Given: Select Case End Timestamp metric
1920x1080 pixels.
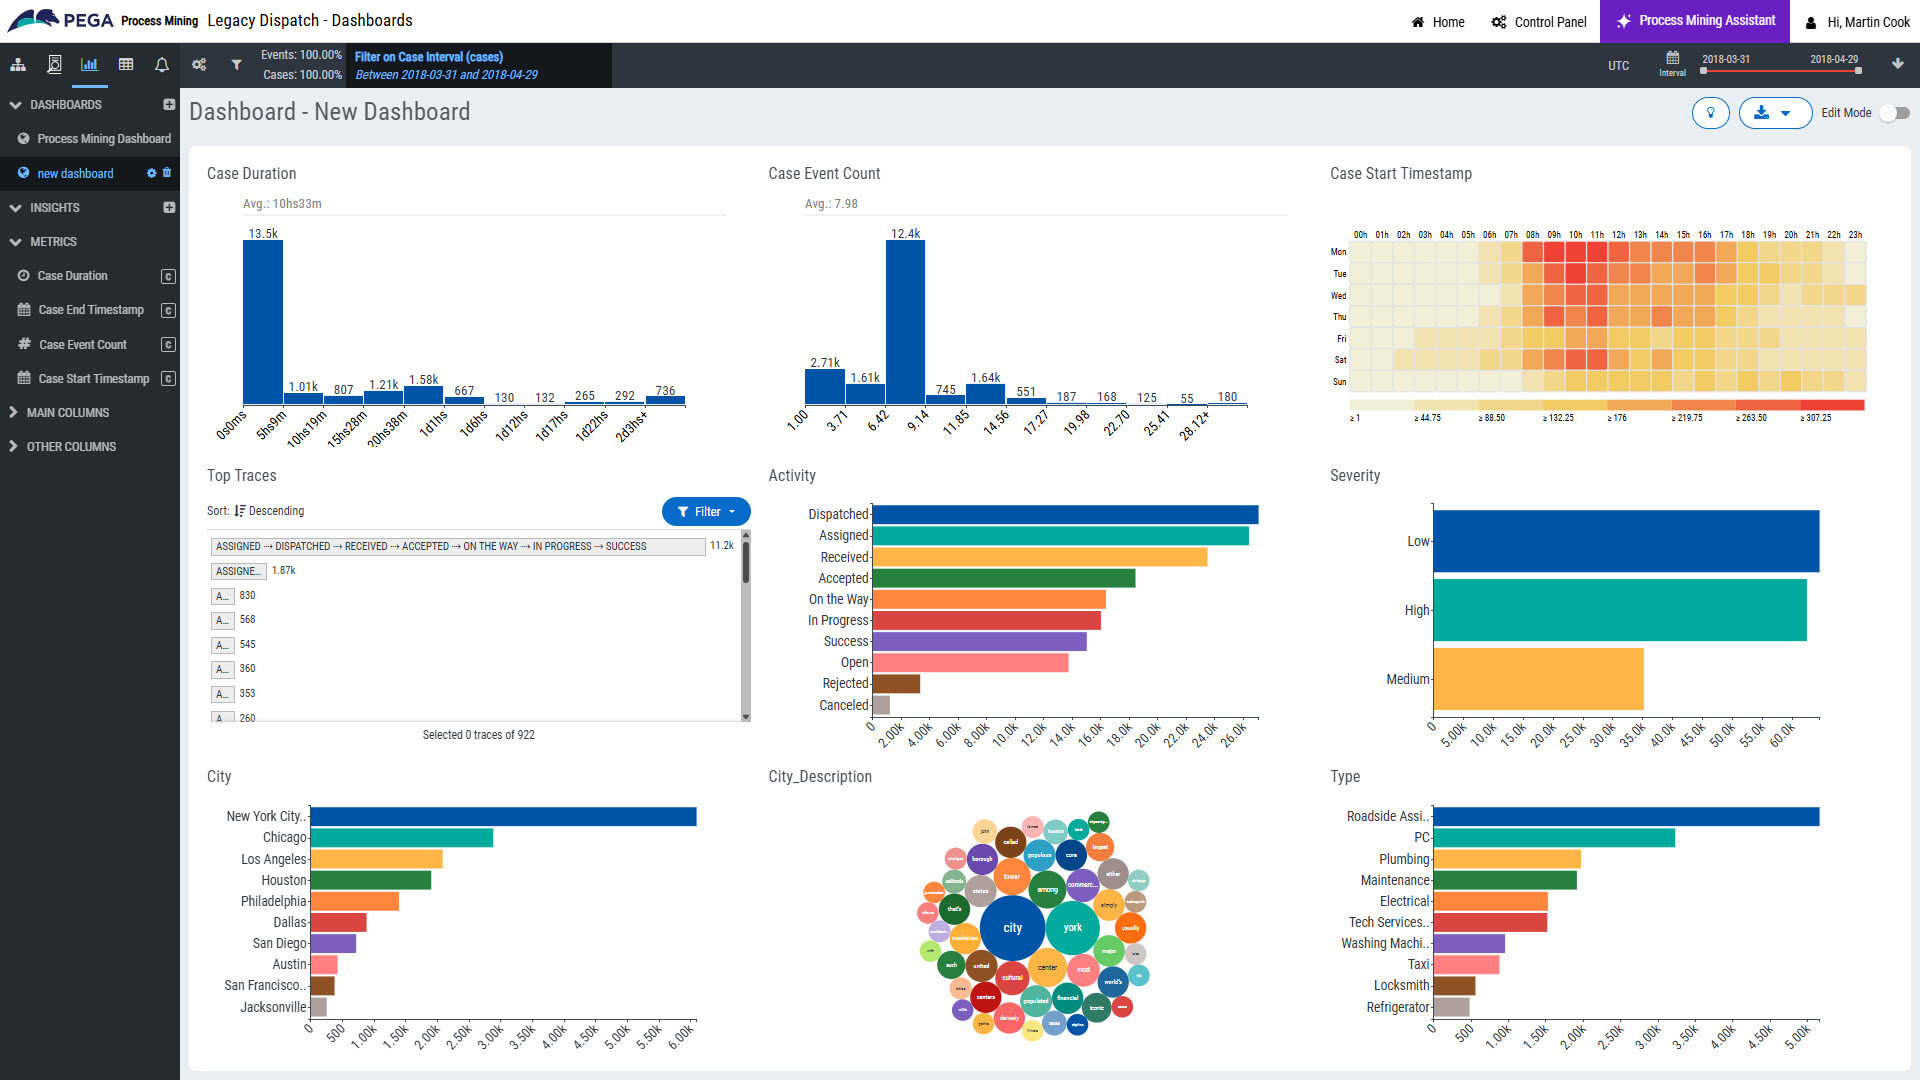Looking at the screenshot, I should click(x=91, y=310).
